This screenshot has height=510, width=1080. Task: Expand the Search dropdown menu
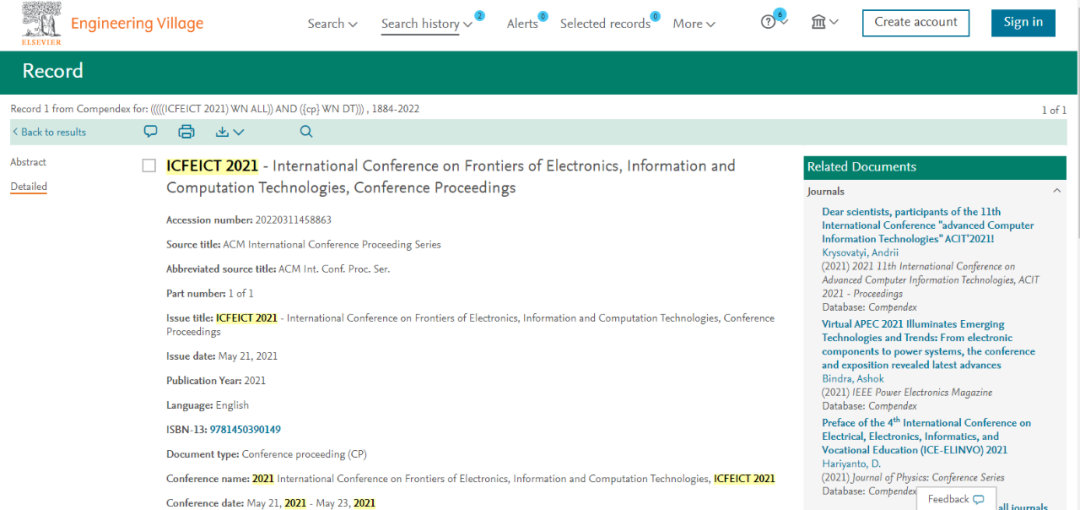pos(333,23)
